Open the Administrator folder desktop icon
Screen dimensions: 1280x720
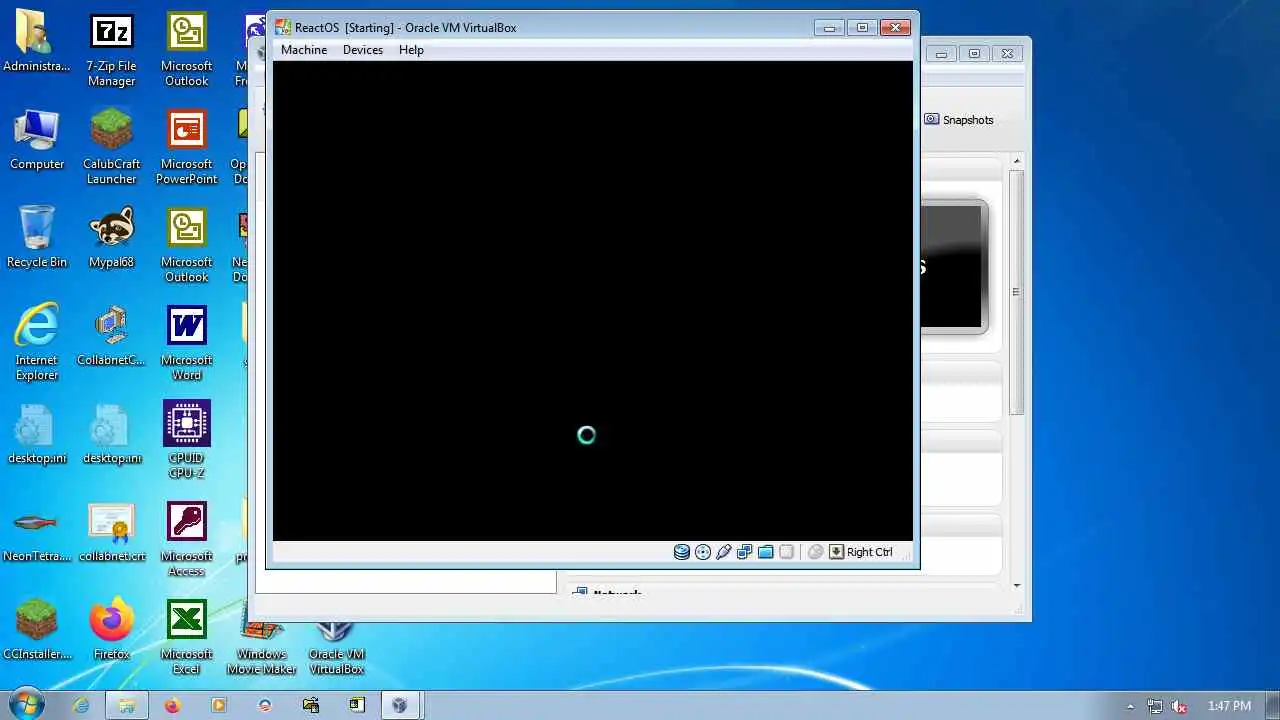coord(37,42)
